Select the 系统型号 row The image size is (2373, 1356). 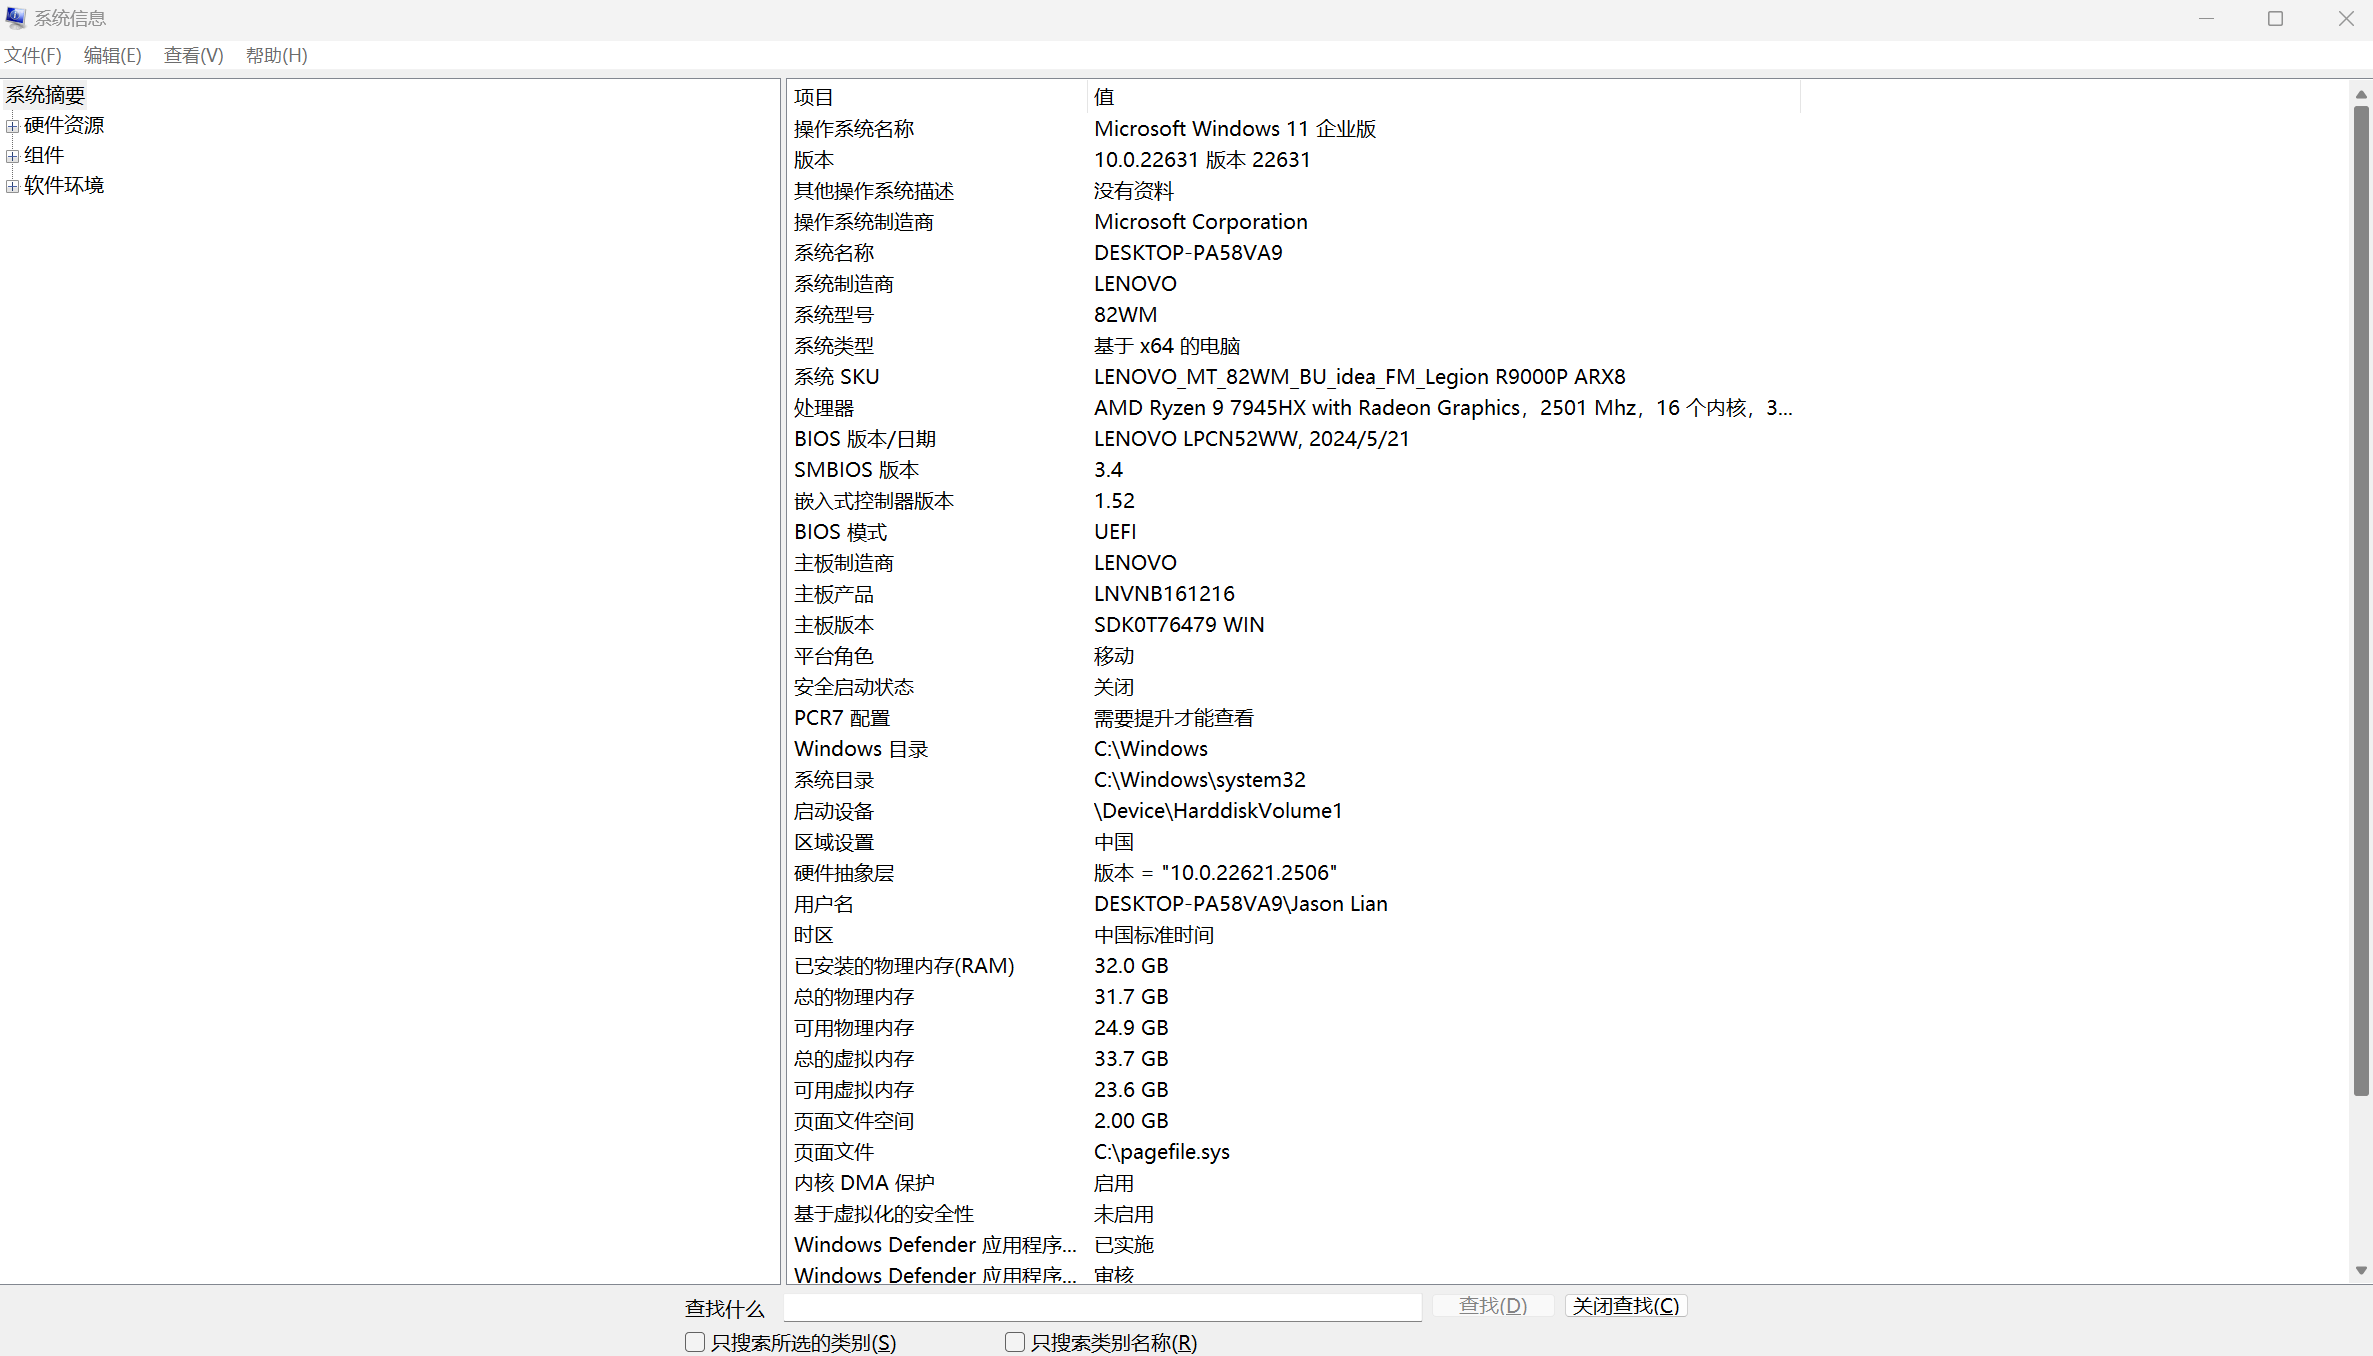click(1294, 315)
